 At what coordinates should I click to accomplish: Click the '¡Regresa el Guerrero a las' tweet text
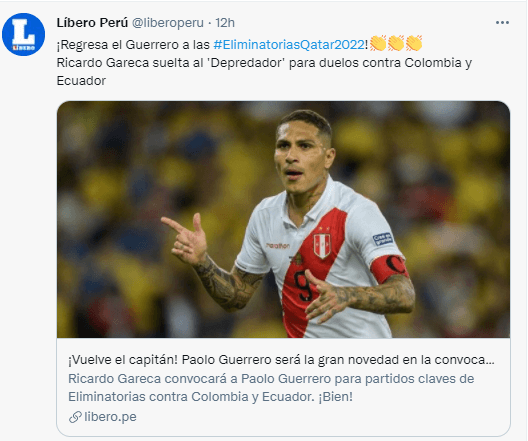133,44
